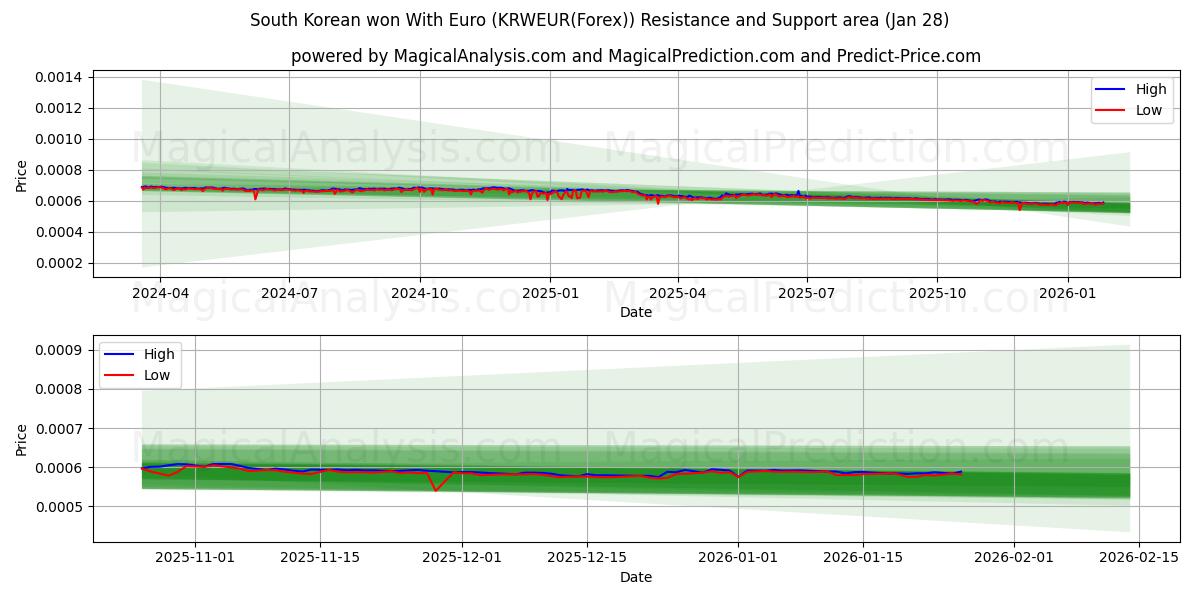Click the 2024-07 tick label

tap(290, 288)
